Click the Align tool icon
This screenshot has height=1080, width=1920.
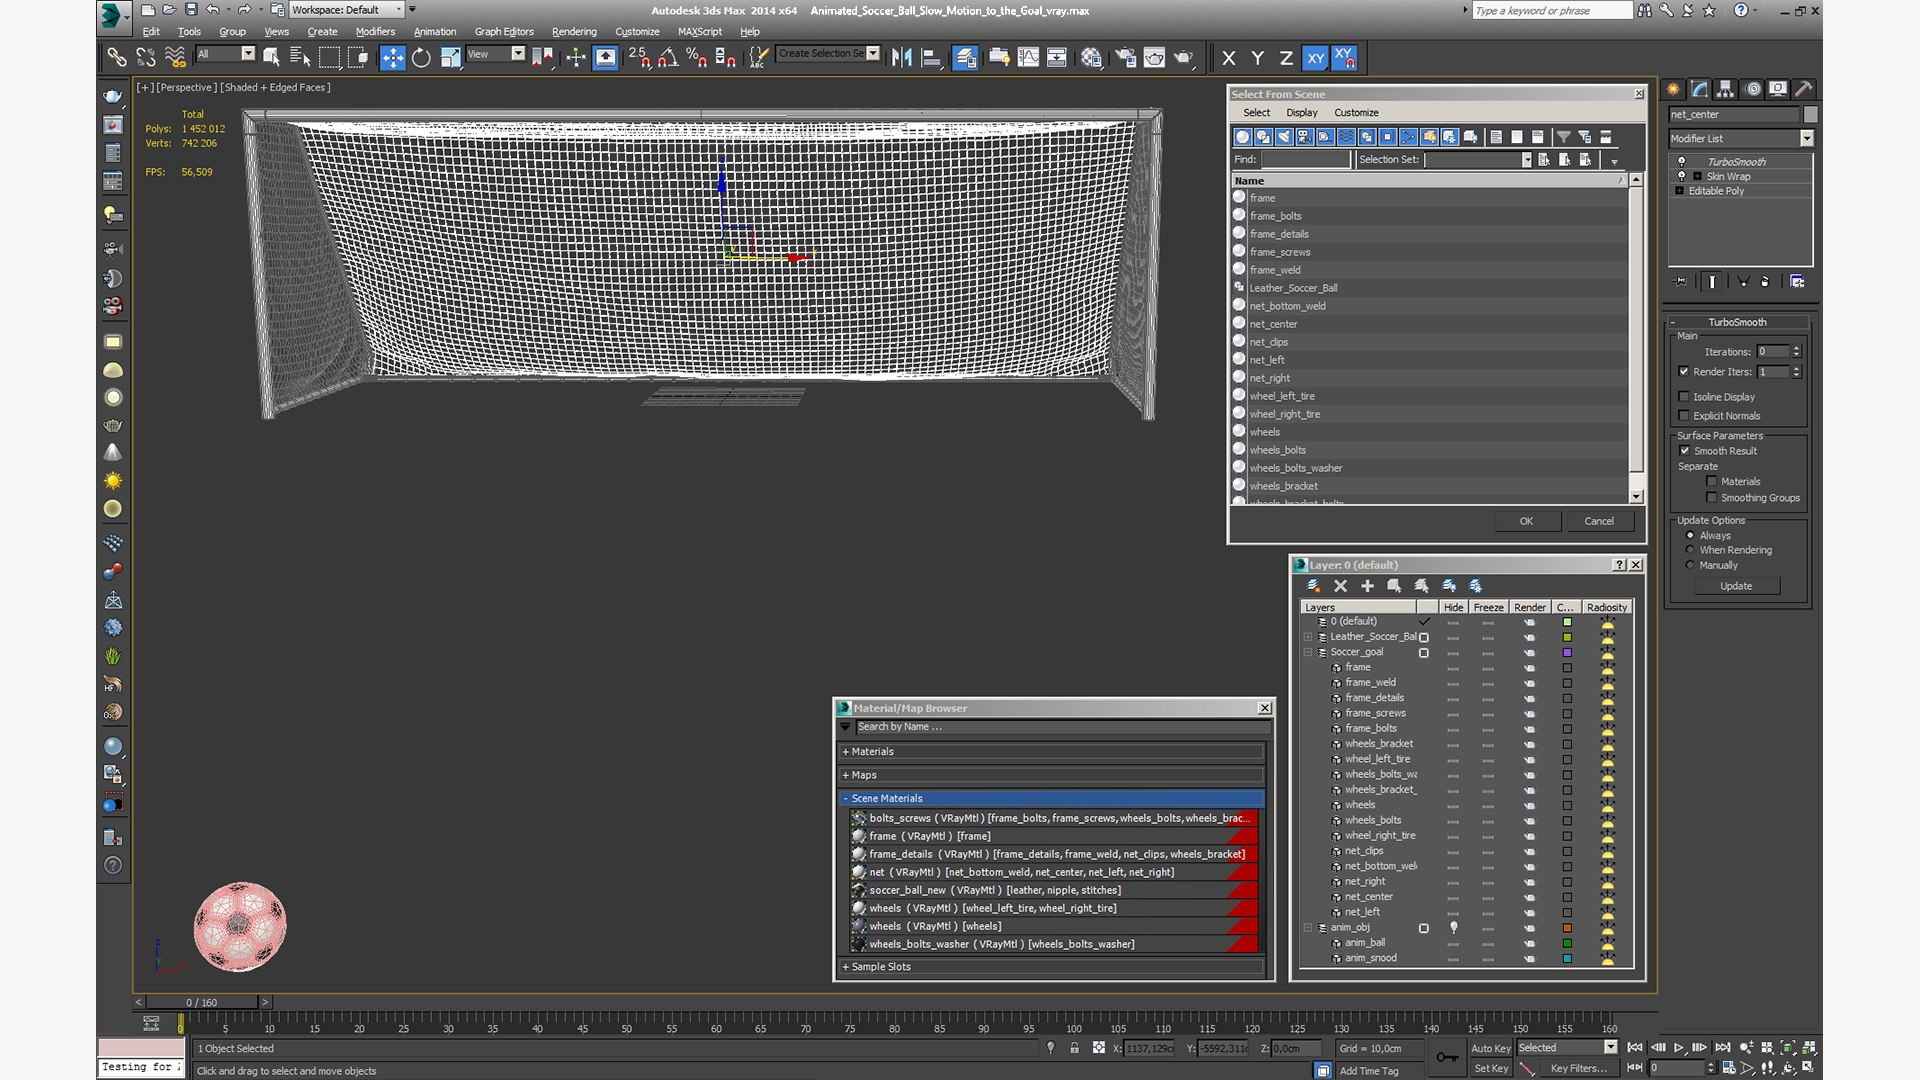(x=931, y=58)
